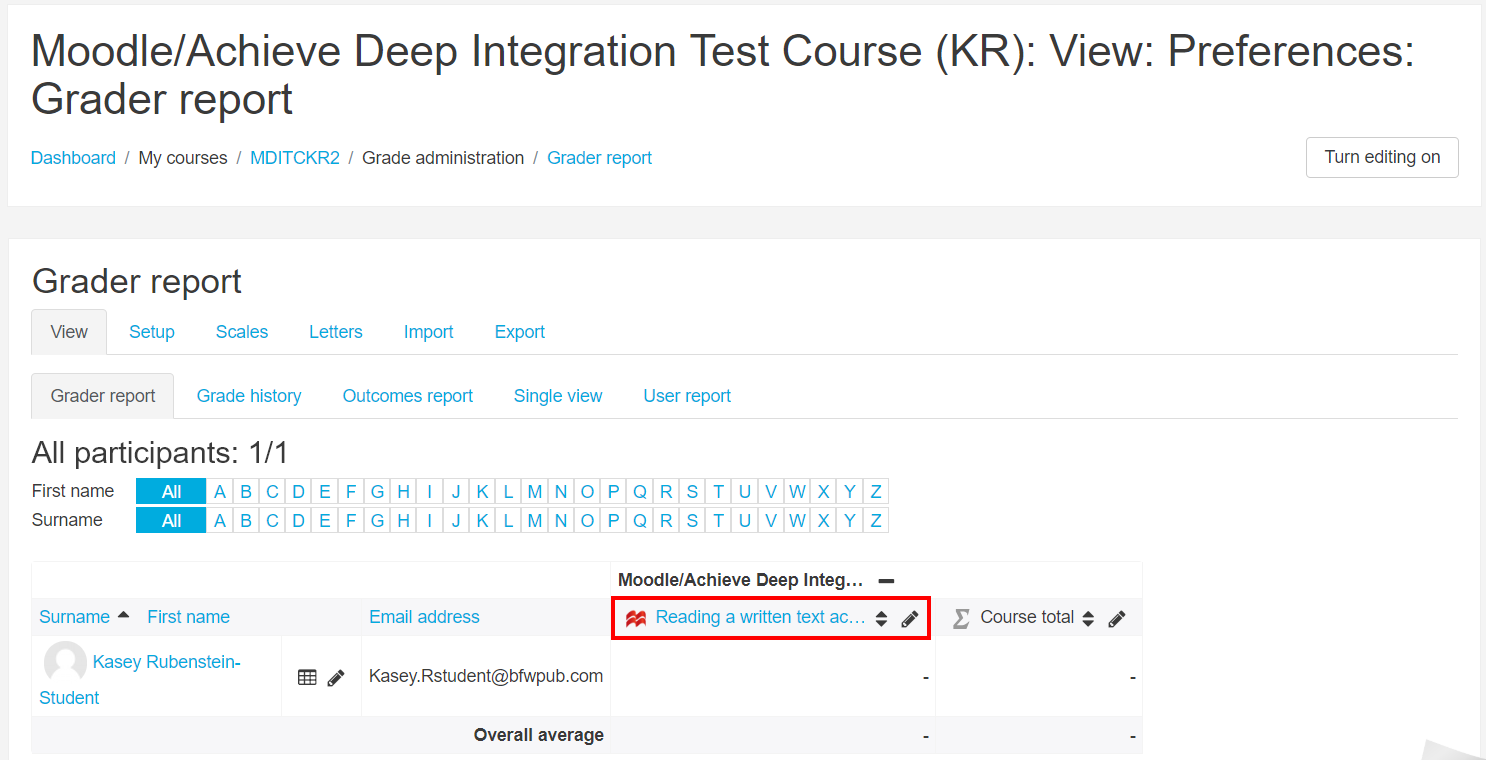
Task: Click the pencil edit icon for the Reading activity column
Action: [909, 619]
